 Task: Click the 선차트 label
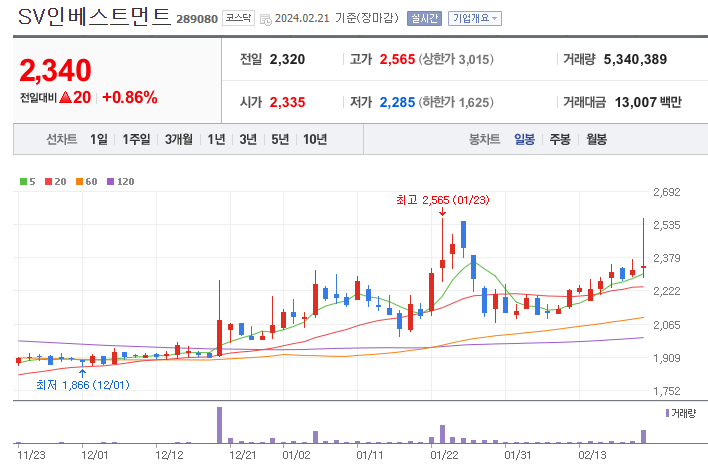(61, 139)
